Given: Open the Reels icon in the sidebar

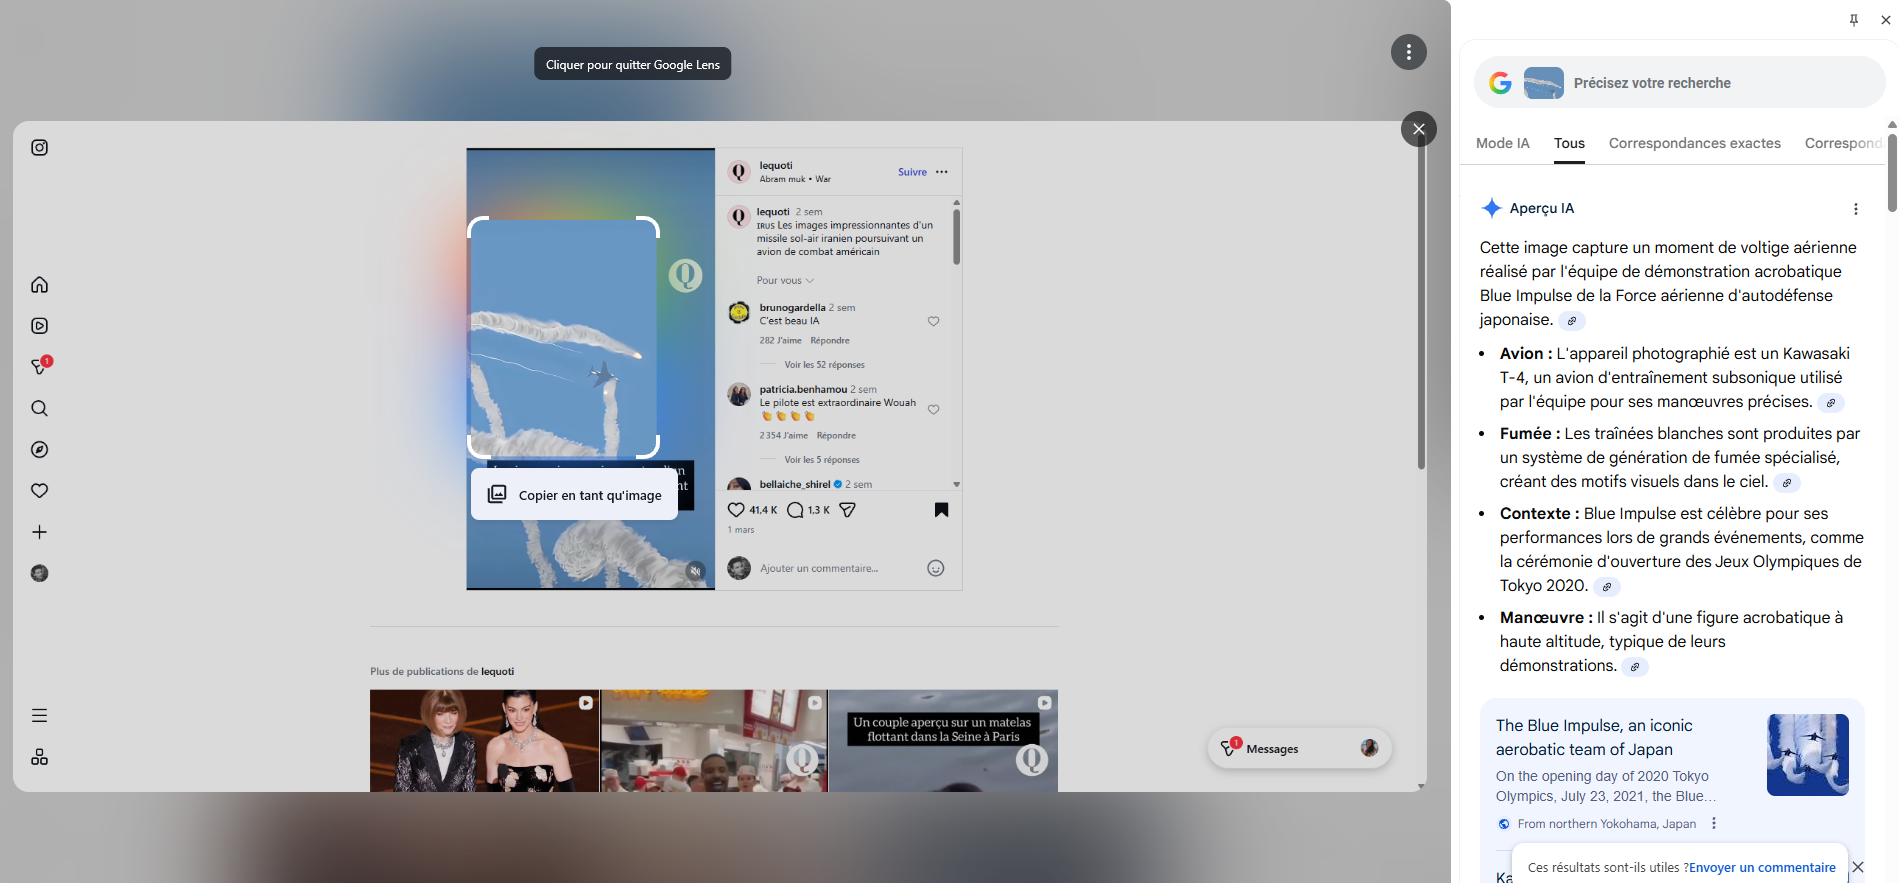Looking at the screenshot, I should pos(39,326).
